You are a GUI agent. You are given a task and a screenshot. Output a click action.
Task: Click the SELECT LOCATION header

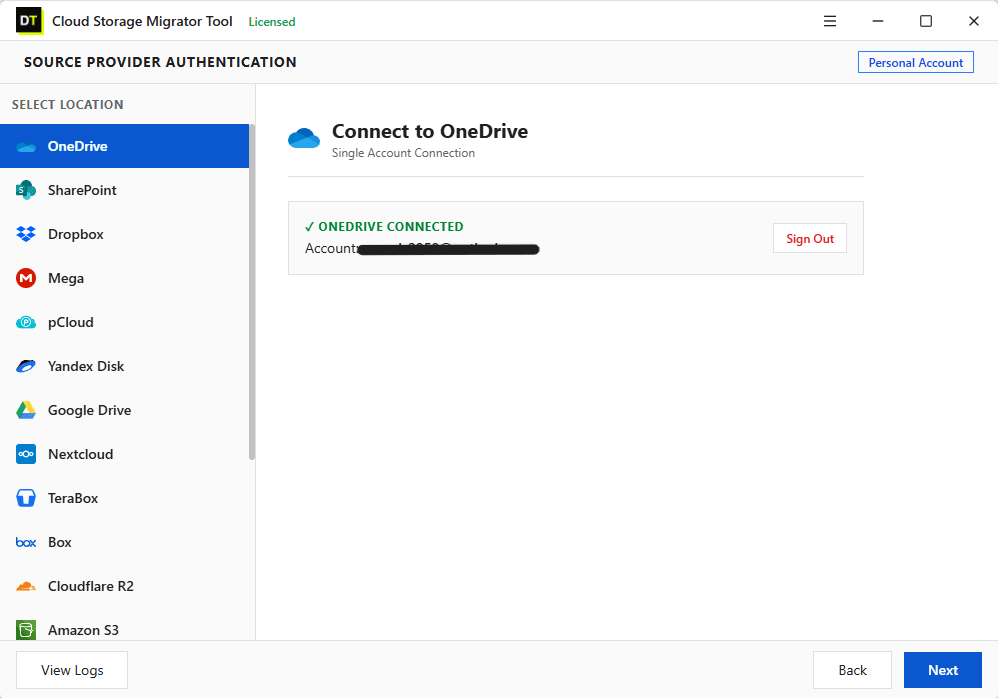pos(67,104)
